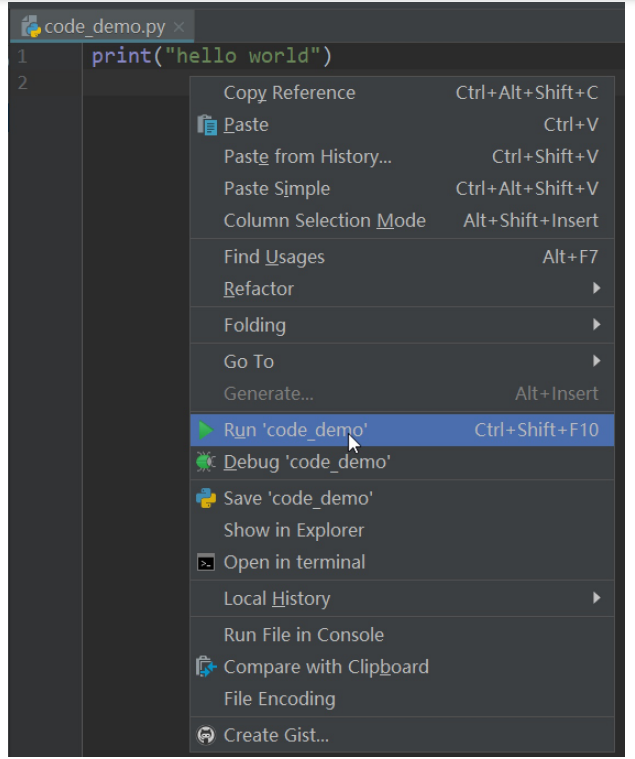Select Copy Reference from context menu
Screen dimensions: 635x759
point(289,93)
